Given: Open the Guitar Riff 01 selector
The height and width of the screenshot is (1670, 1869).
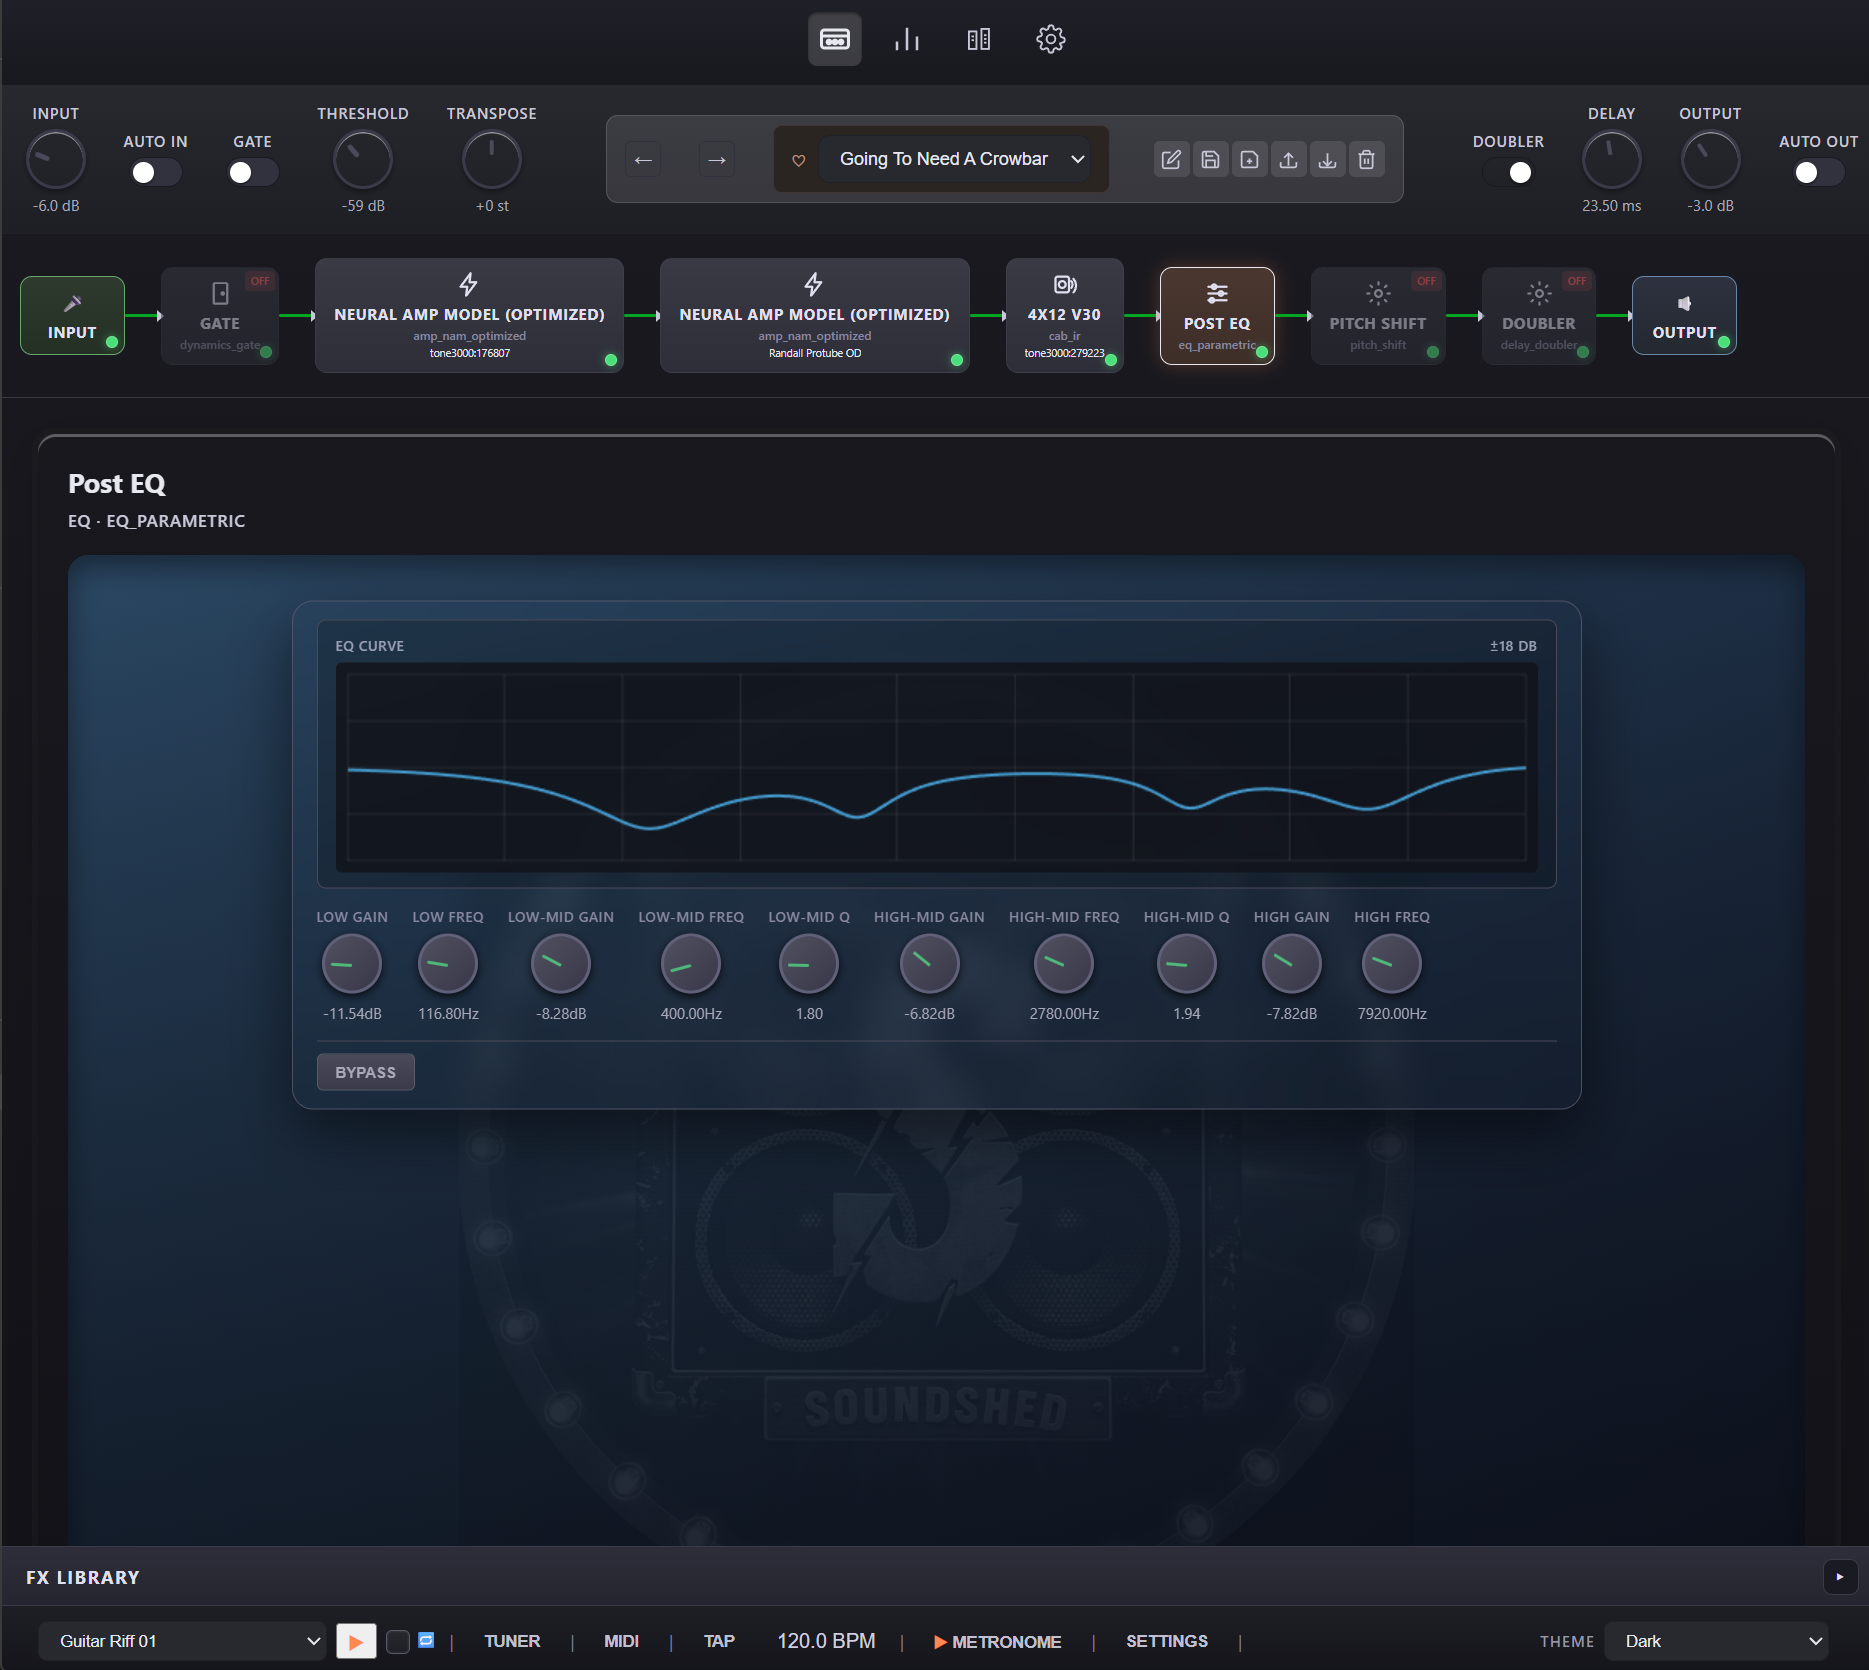Looking at the screenshot, I should 181,1641.
